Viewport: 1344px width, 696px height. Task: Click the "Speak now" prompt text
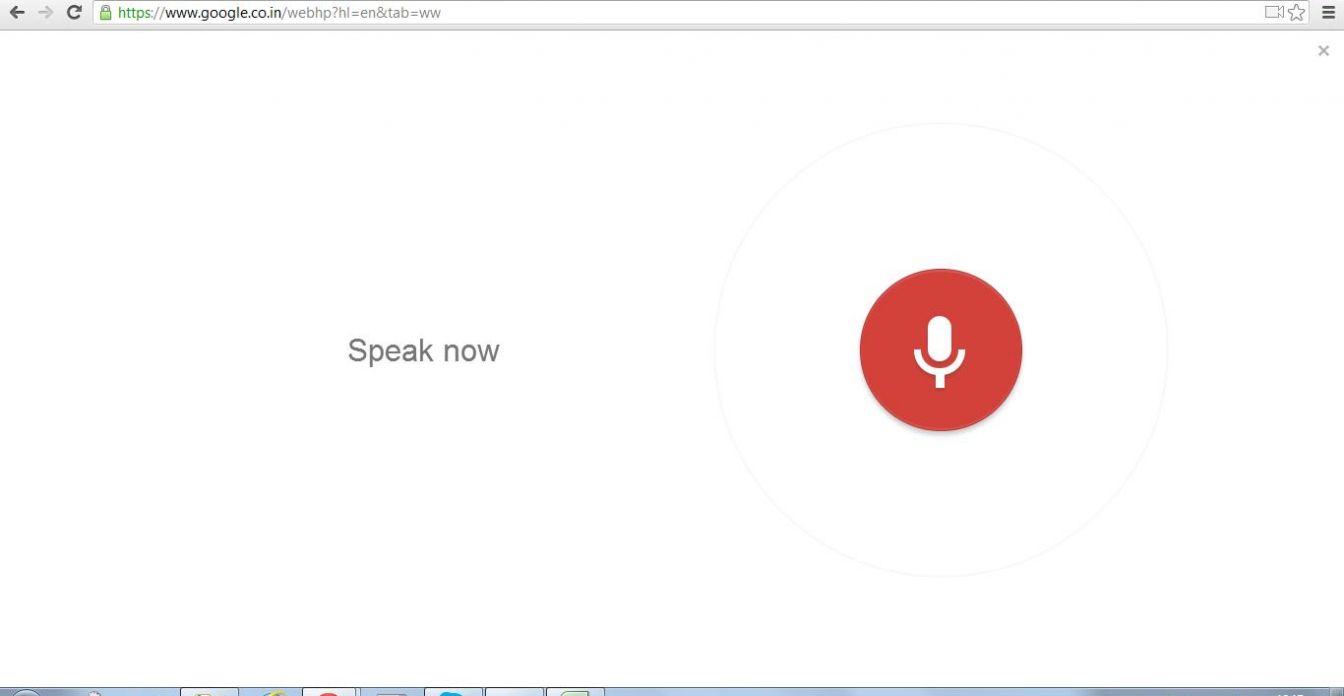click(423, 351)
